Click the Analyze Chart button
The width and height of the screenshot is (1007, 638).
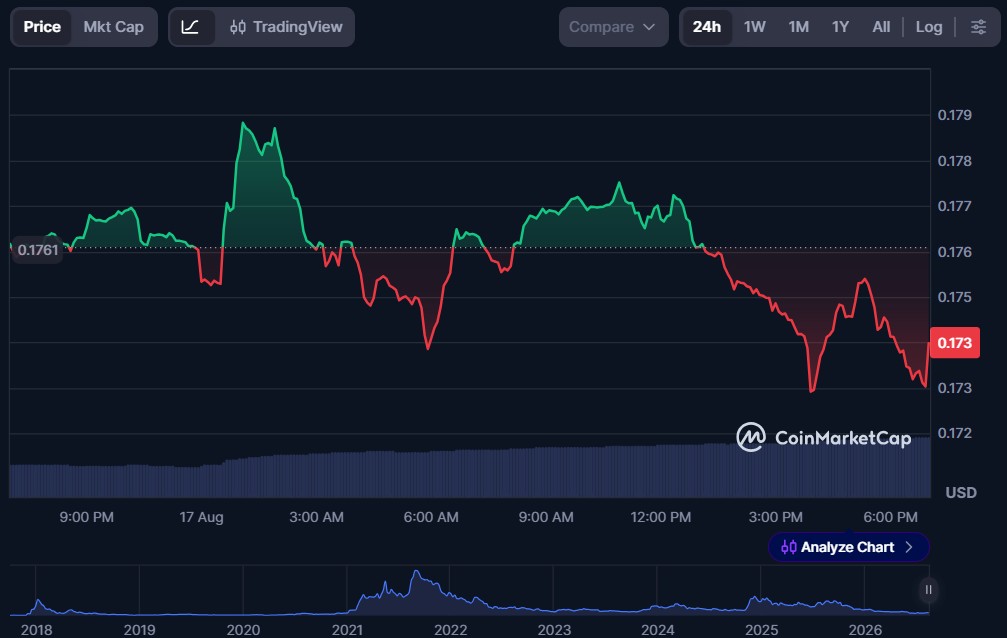(848, 547)
